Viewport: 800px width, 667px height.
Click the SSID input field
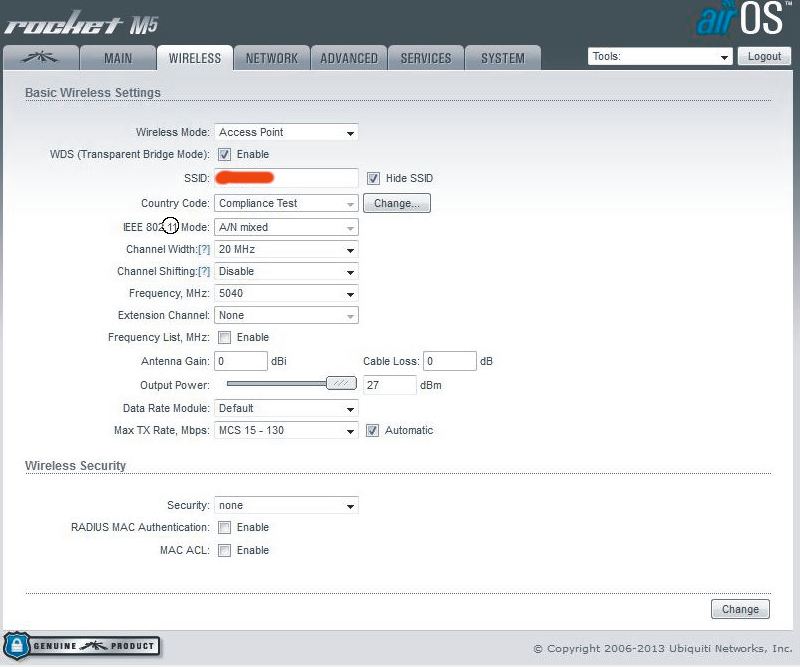[x=286, y=178]
